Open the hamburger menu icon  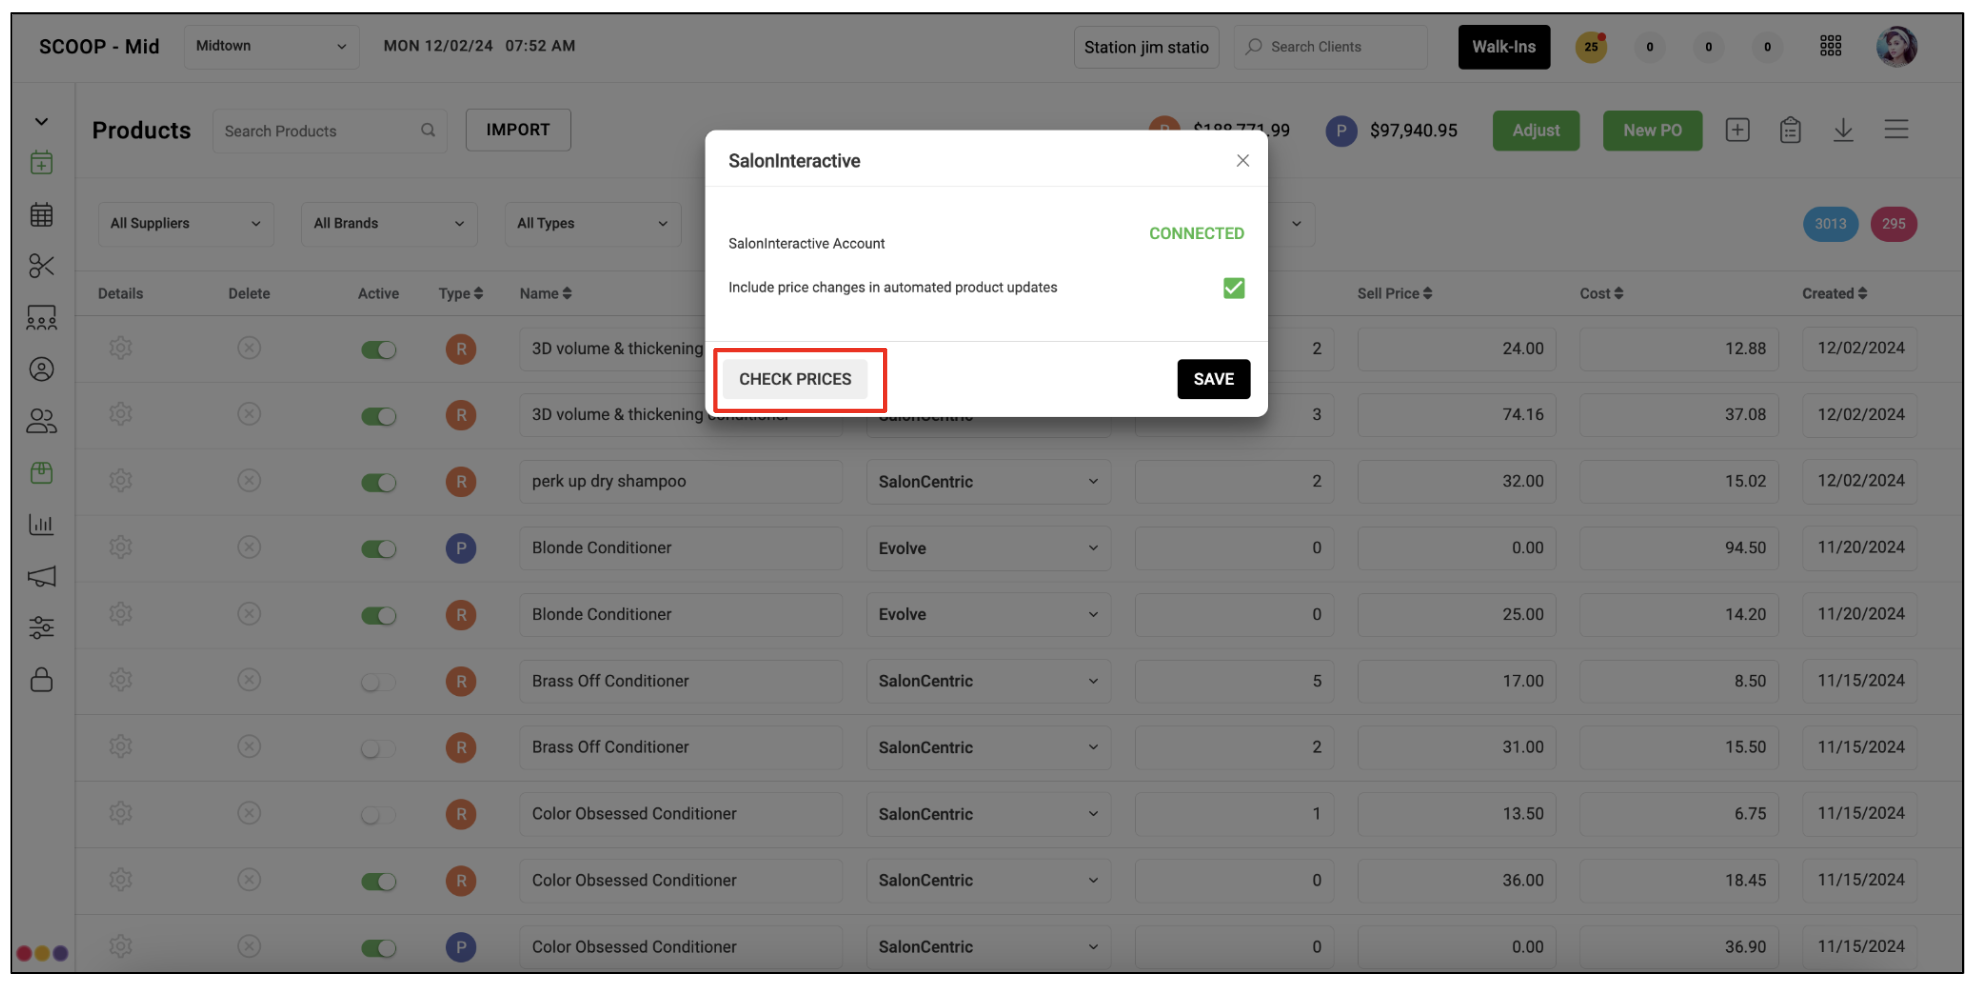[x=1896, y=129]
